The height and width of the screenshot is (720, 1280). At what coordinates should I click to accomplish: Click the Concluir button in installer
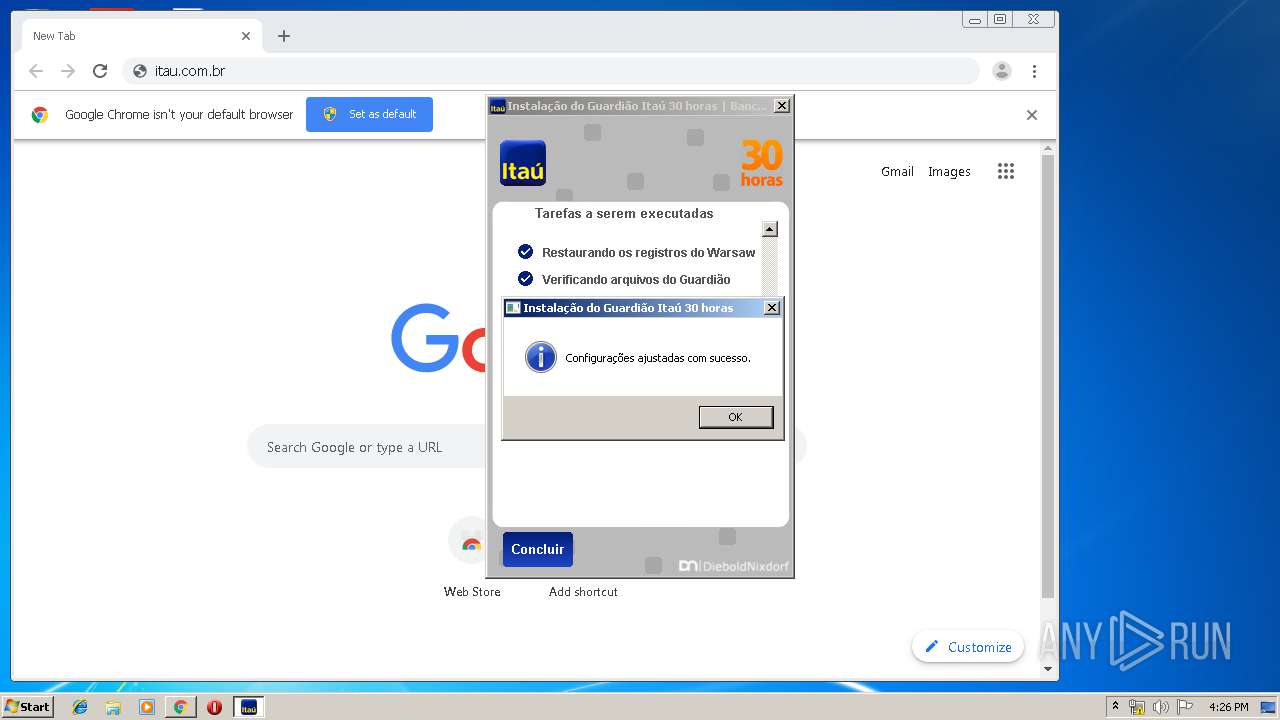click(538, 549)
